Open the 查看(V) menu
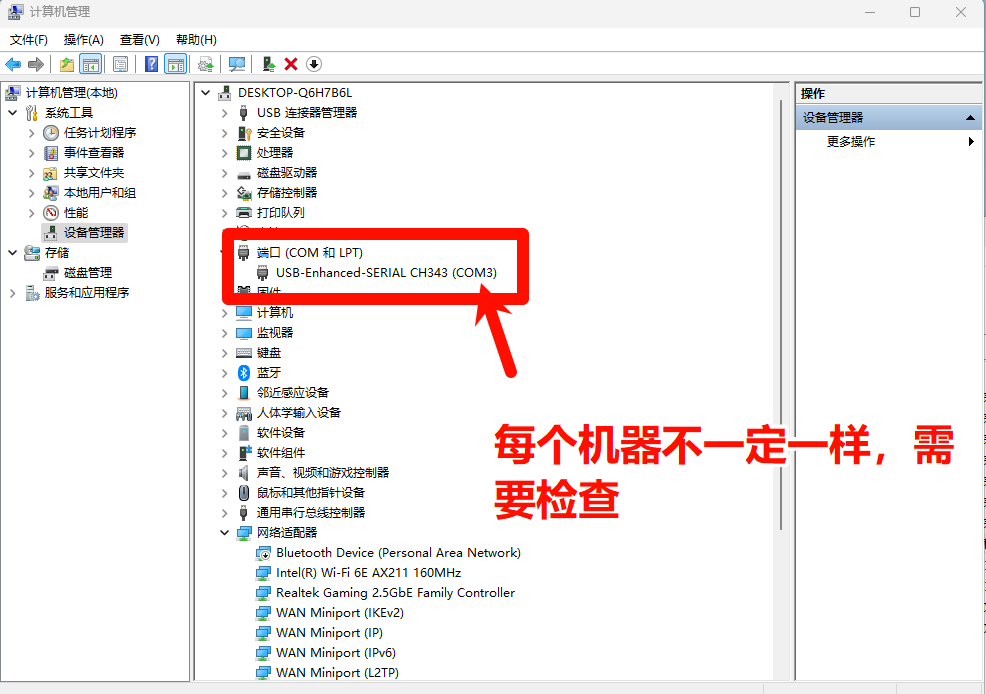 pos(140,40)
